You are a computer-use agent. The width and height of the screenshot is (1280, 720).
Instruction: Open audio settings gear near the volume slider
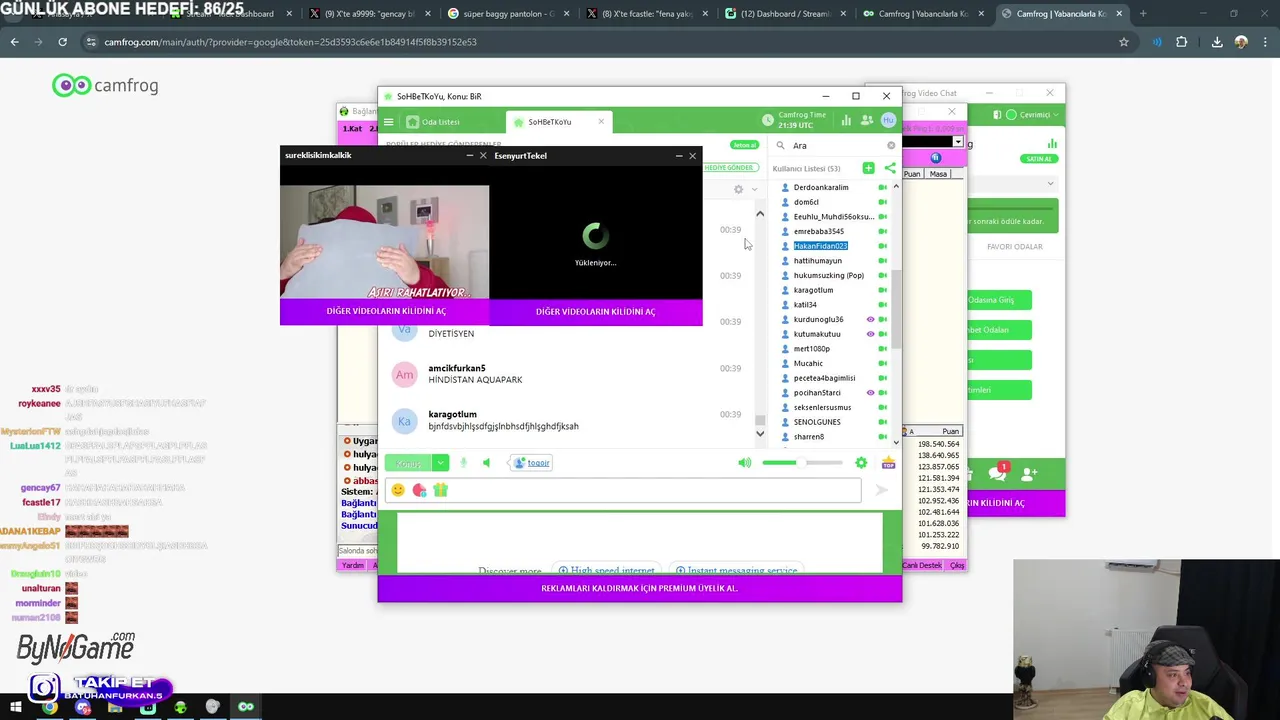861,463
